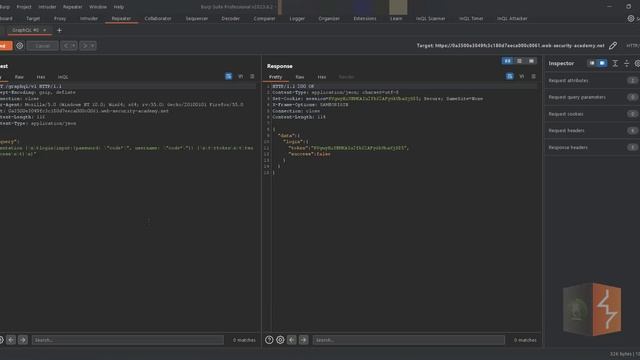Select the request Hex view tab

click(x=41, y=77)
